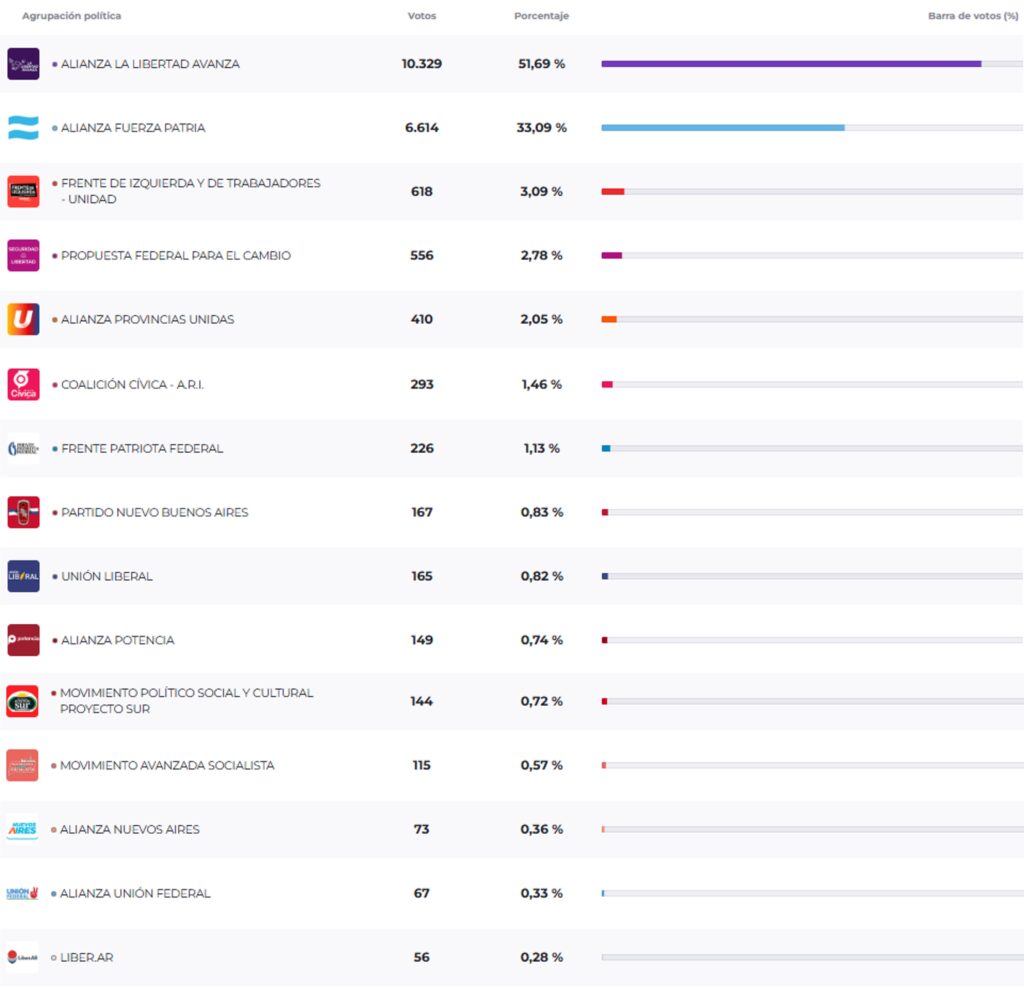Click the Alianza Unión Federal logo
Viewport: 1024px width, 1000px height.
23,893
